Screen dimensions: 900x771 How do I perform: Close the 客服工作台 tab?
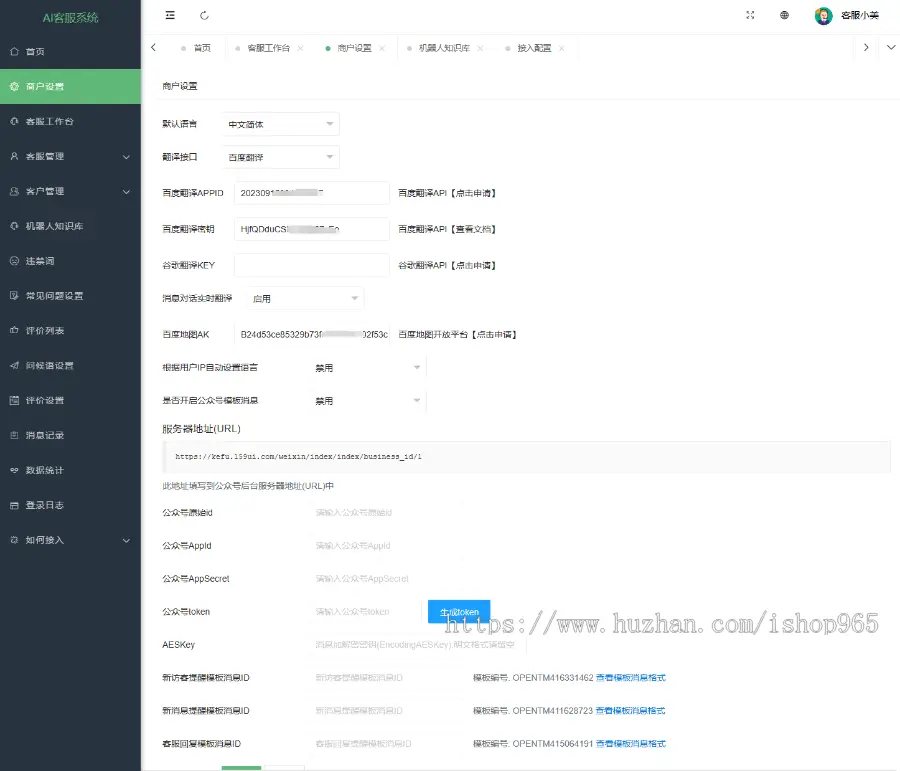point(300,48)
